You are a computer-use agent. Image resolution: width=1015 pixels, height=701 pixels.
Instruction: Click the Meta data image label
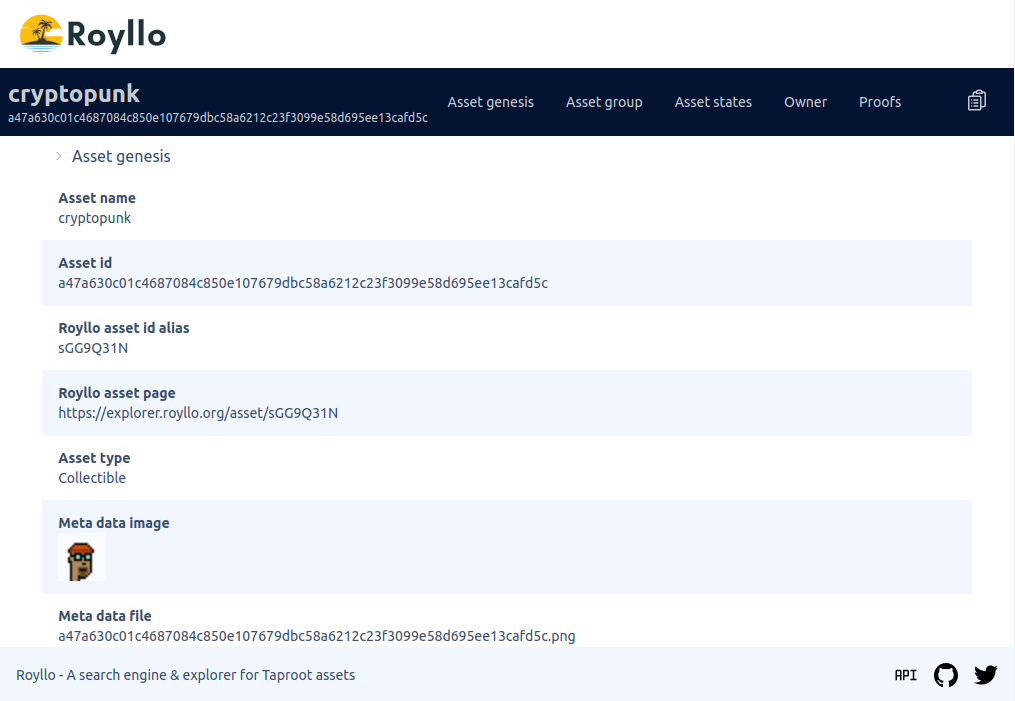click(x=114, y=523)
